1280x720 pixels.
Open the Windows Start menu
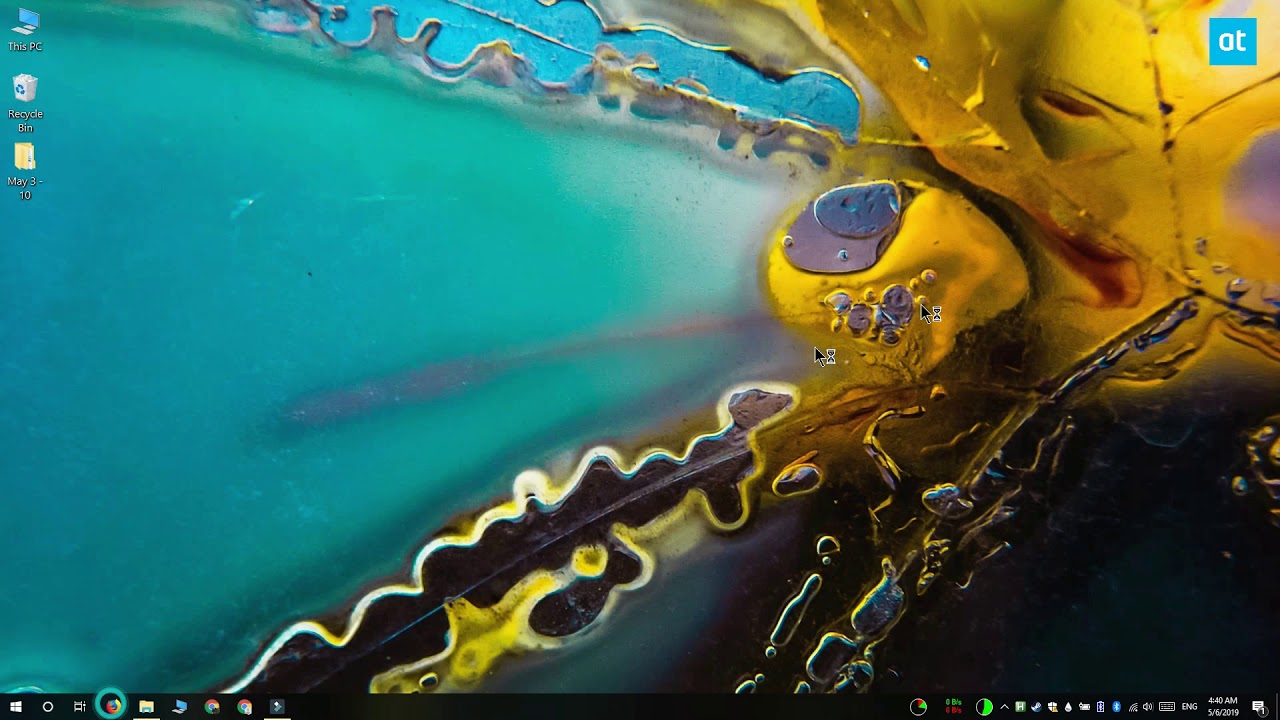[x=15, y=707]
